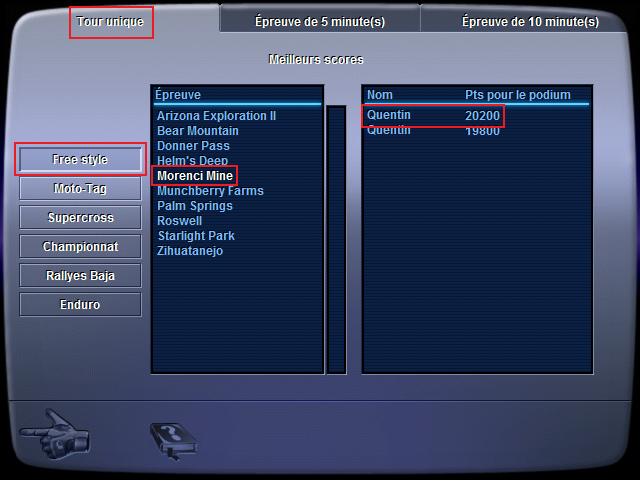Select Quentin's 20200 score row
Viewport: 640px width, 481px height.
click(433, 116)
